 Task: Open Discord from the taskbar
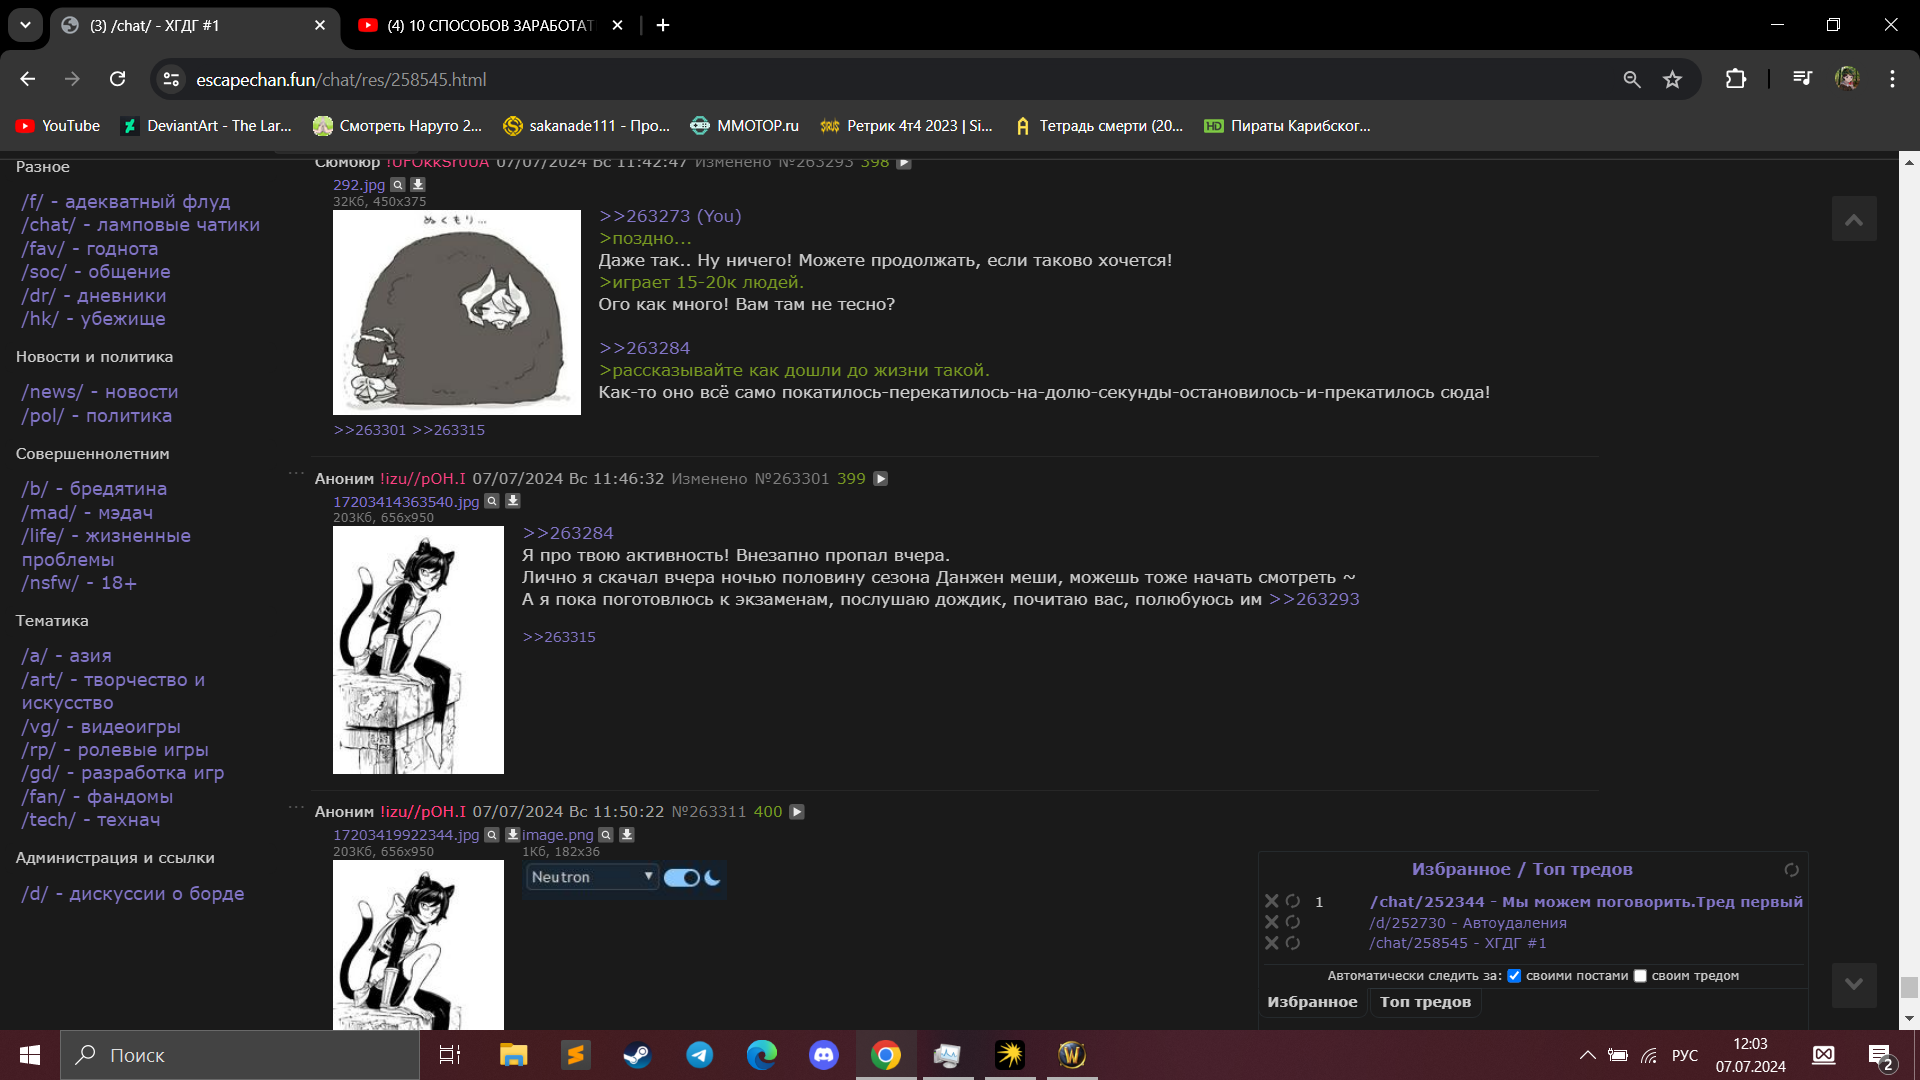823,1055
